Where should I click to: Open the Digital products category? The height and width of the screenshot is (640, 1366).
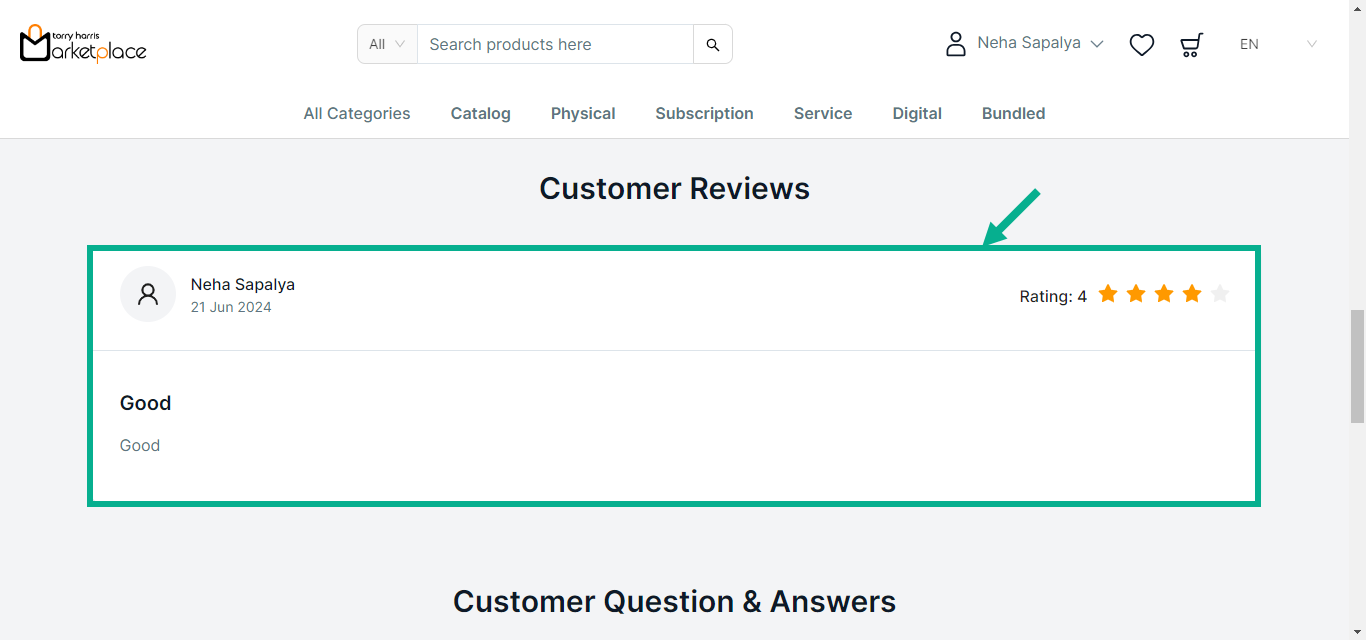click(917, 114)
